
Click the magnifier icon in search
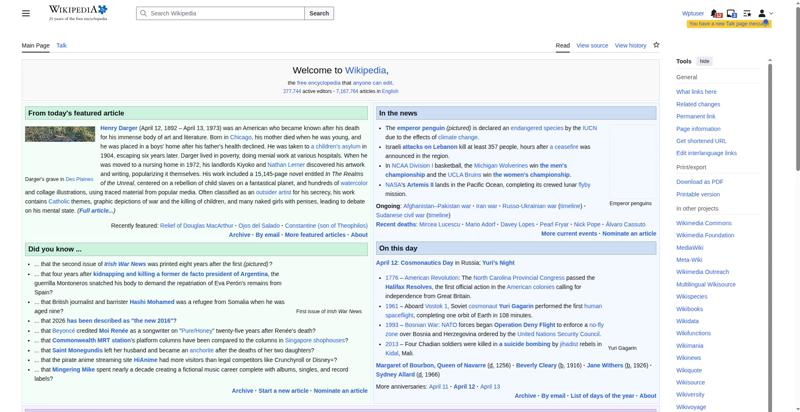[143, 13]
